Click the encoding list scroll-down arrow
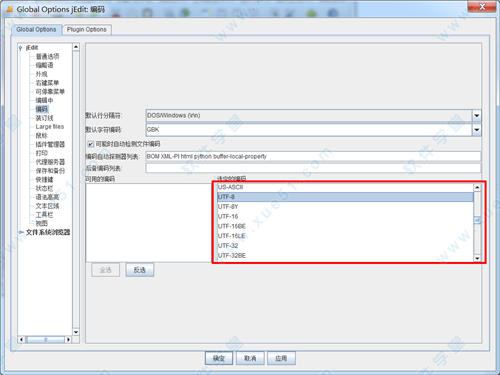The width and height of the screenshot is (500, 375). point(477,258)
